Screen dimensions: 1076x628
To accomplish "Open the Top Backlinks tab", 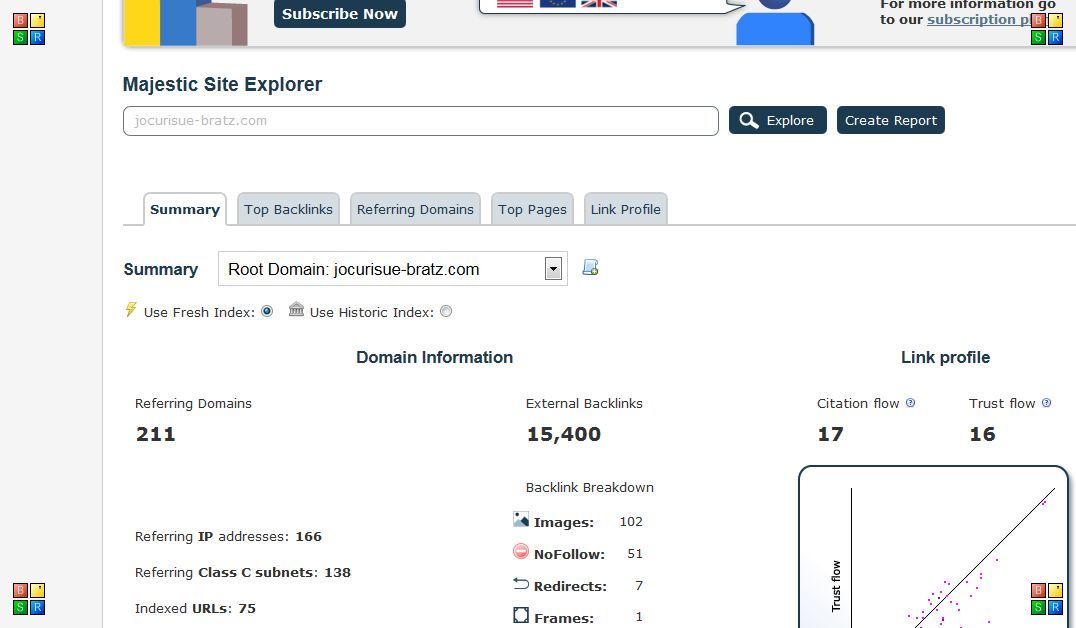I will coord(288,209).
